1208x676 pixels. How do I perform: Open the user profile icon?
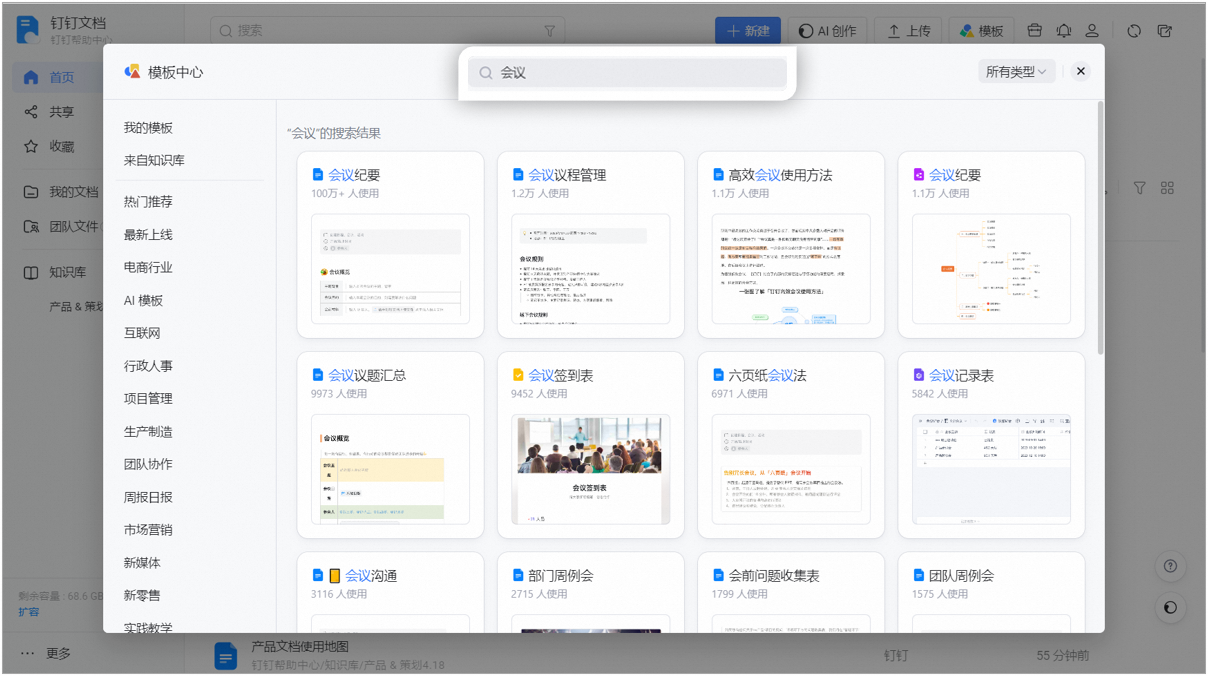(1093, 31)
